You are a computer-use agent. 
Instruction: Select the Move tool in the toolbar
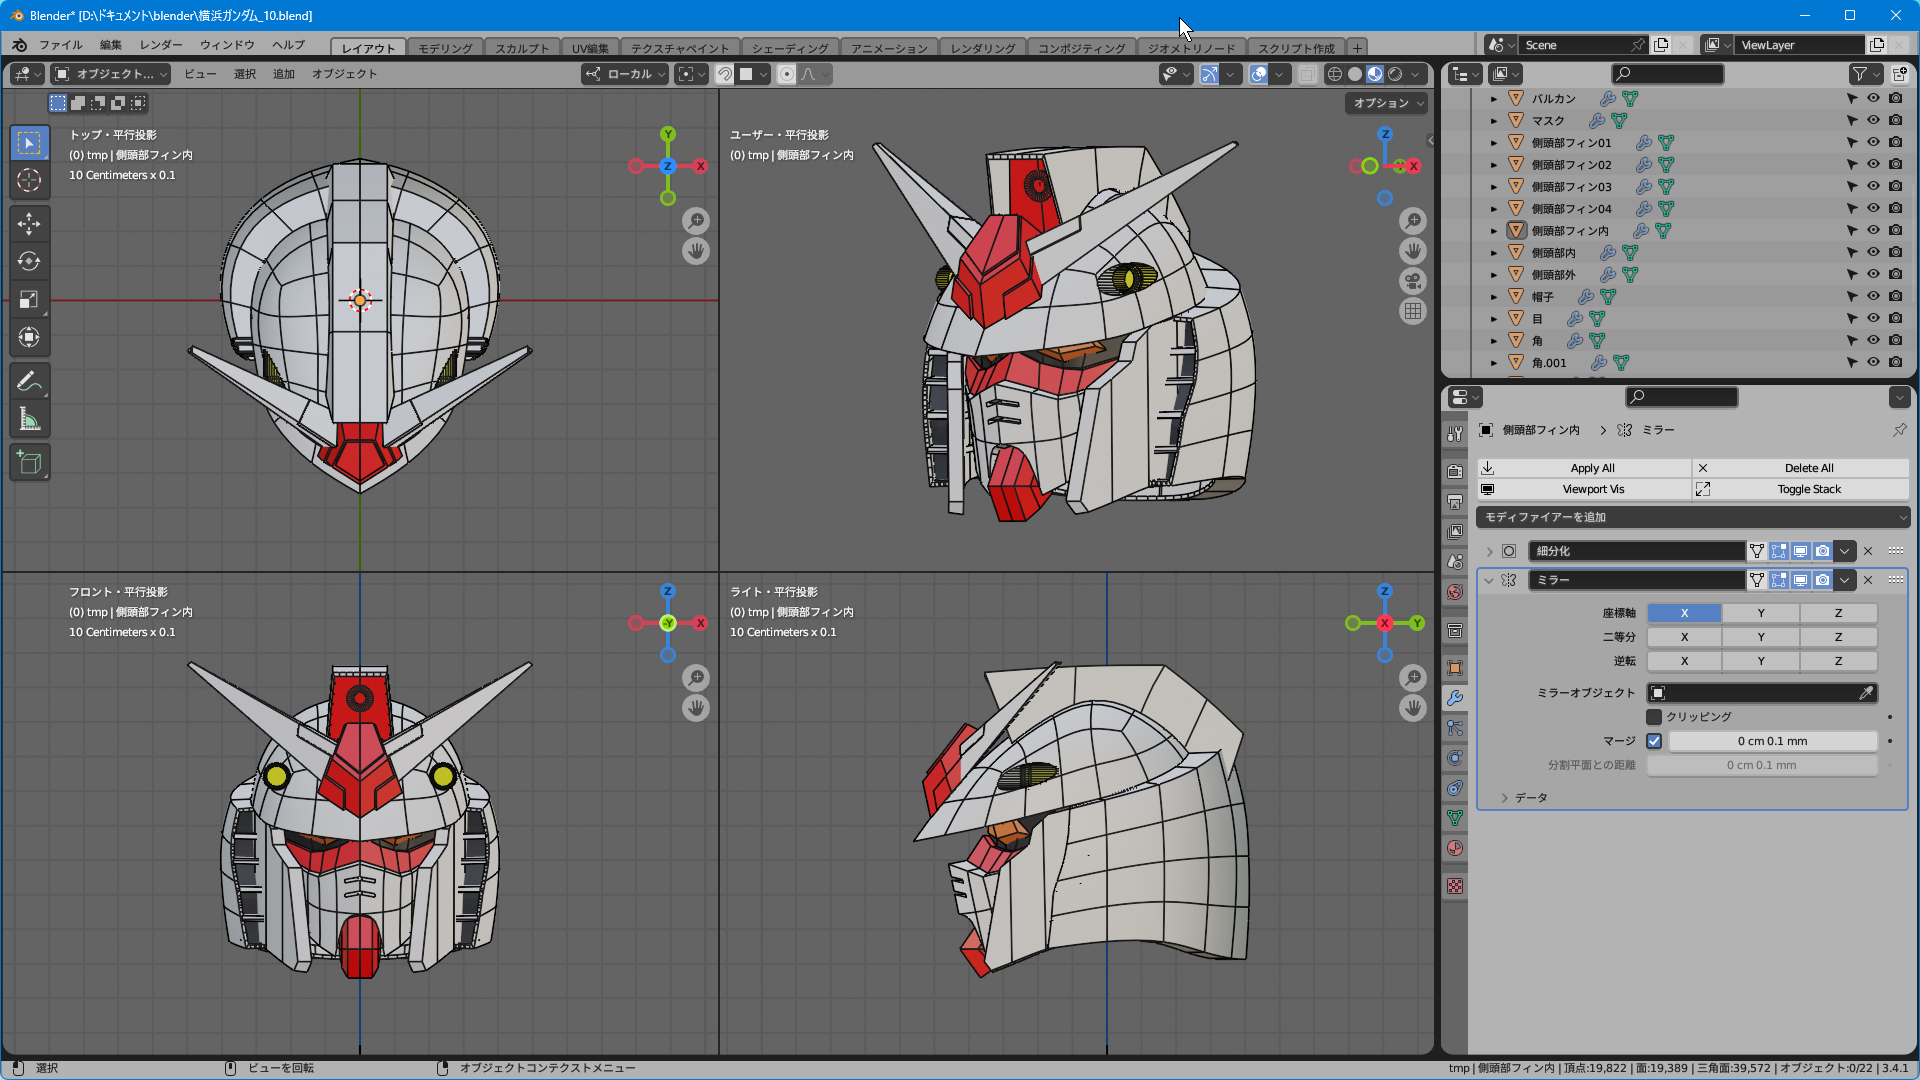29,223
